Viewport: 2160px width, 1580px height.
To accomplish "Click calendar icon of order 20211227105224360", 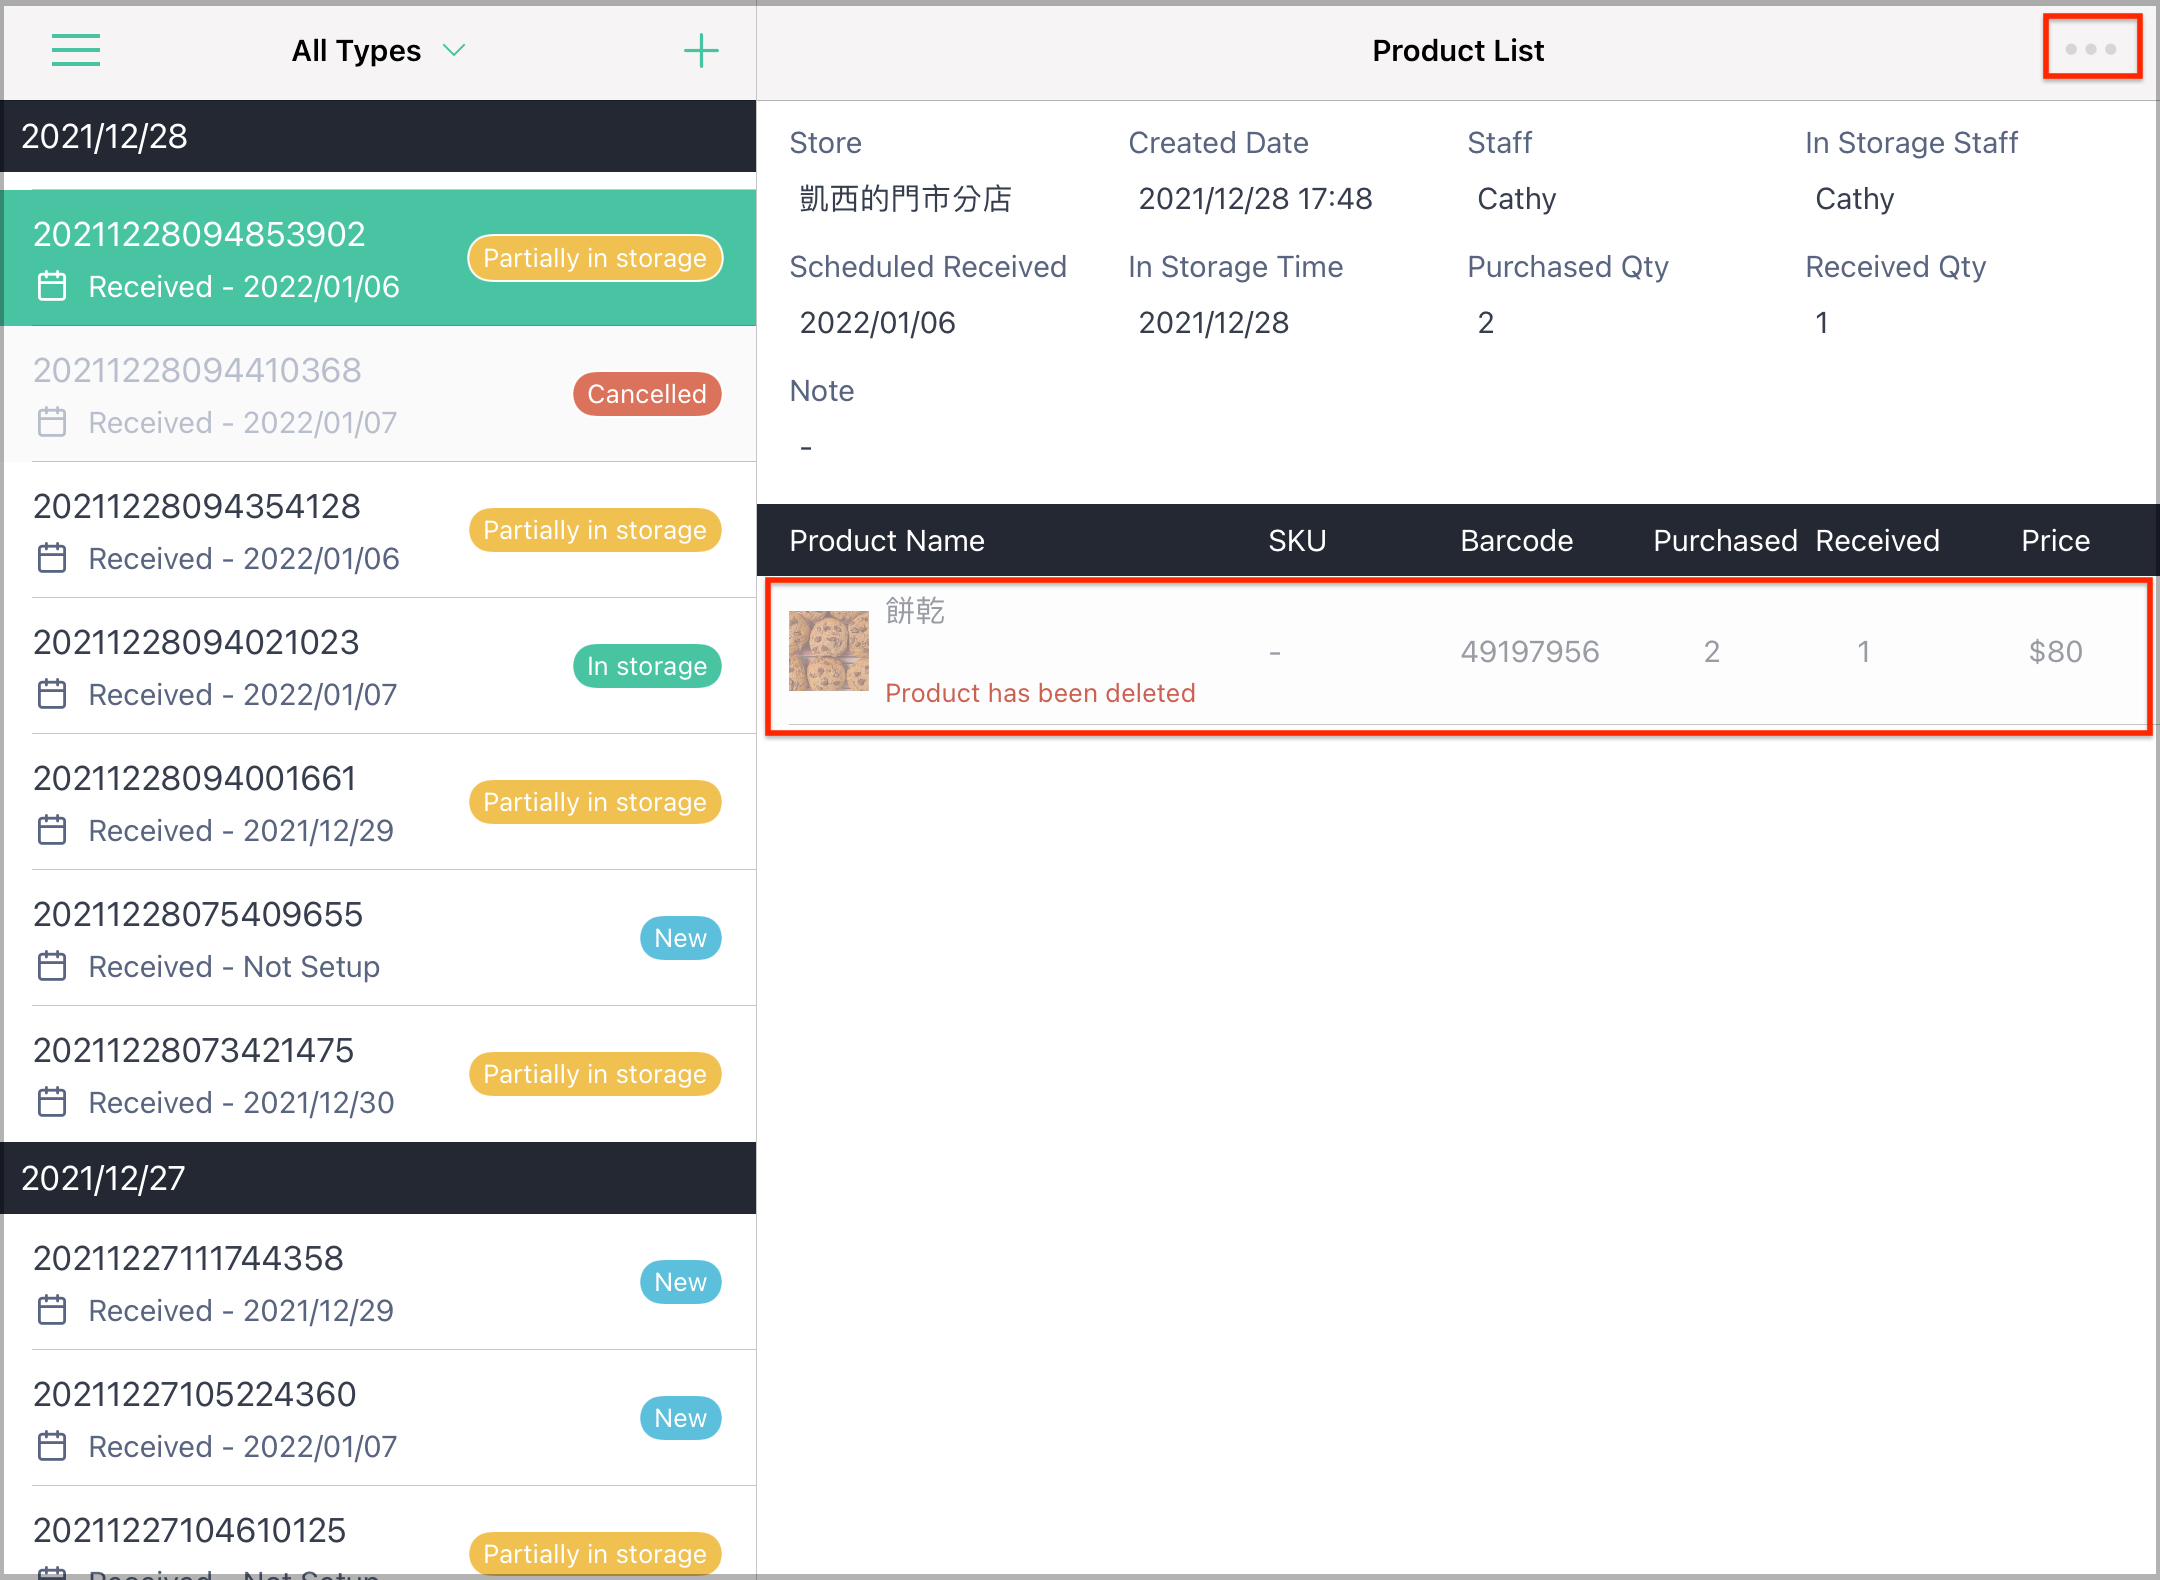I will (x=52, y=1447).
